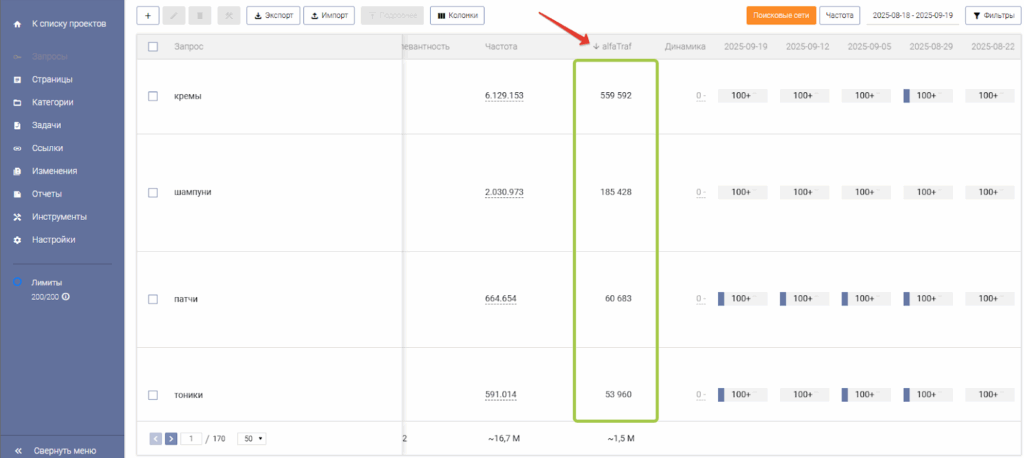Click the Ссылки link icon in sidebar
This screenshot has width=1024, height=458.
click(x=17, y=148)
